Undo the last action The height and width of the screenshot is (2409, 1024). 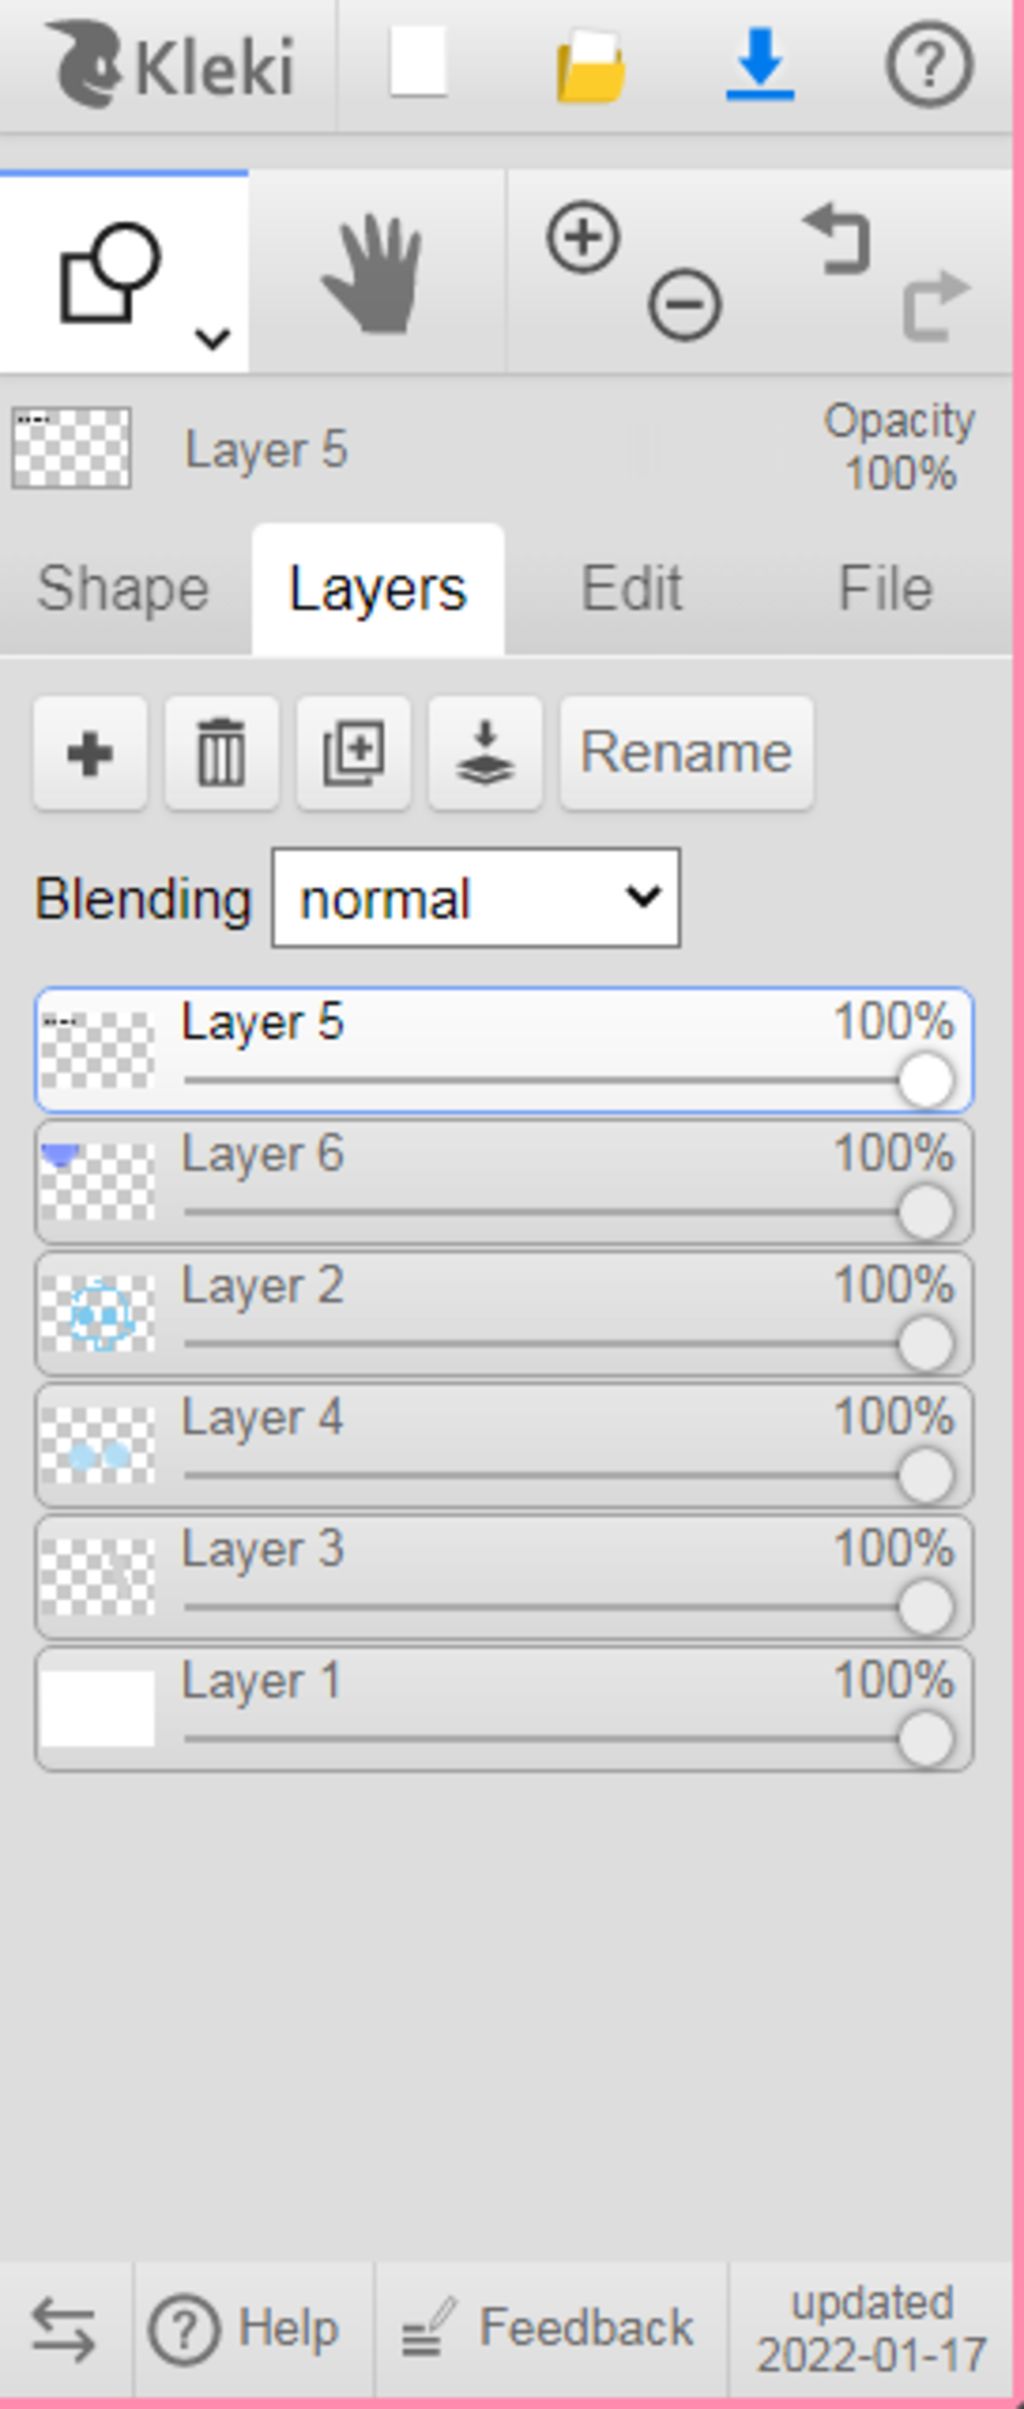click(x=838, y=238)
